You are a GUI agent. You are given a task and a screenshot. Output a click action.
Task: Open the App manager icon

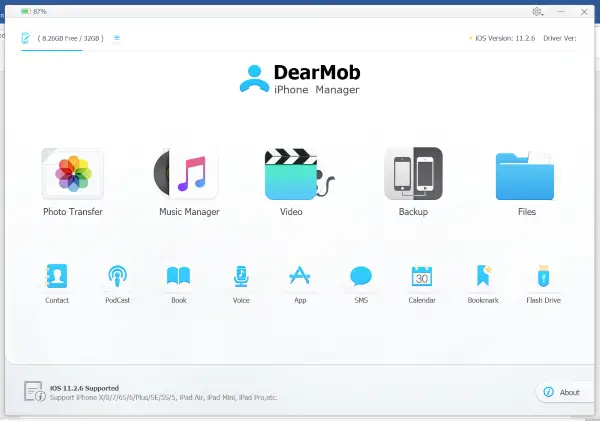click(x=300, y=275)
